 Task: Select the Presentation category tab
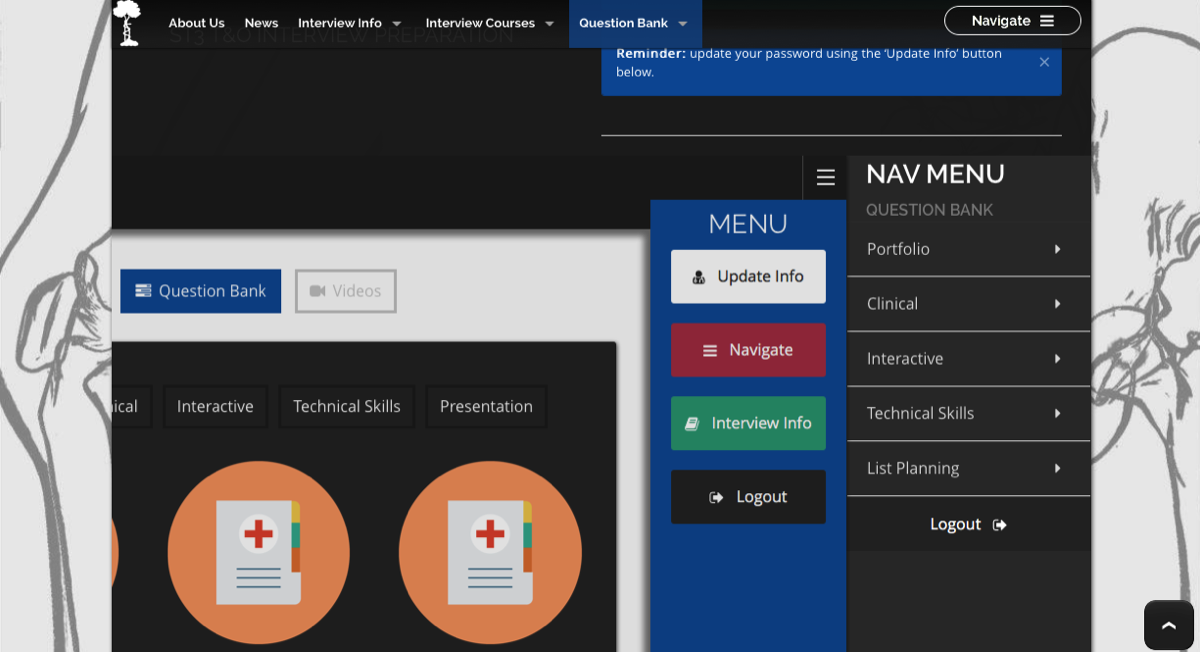(x=486, y=406)
